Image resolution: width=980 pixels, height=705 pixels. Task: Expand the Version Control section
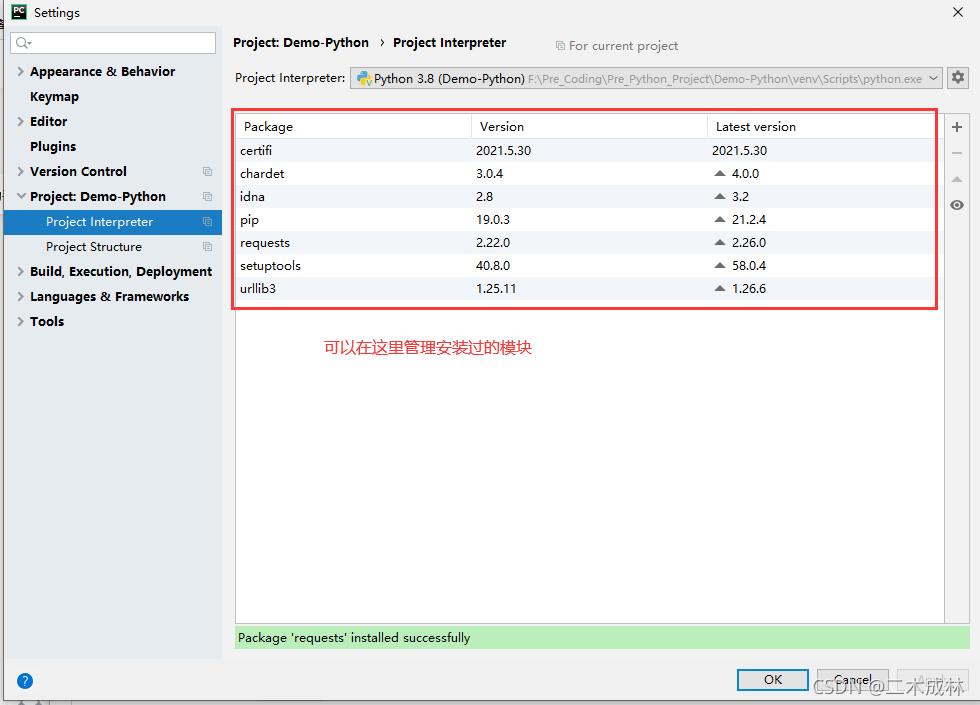pos(21,171)
